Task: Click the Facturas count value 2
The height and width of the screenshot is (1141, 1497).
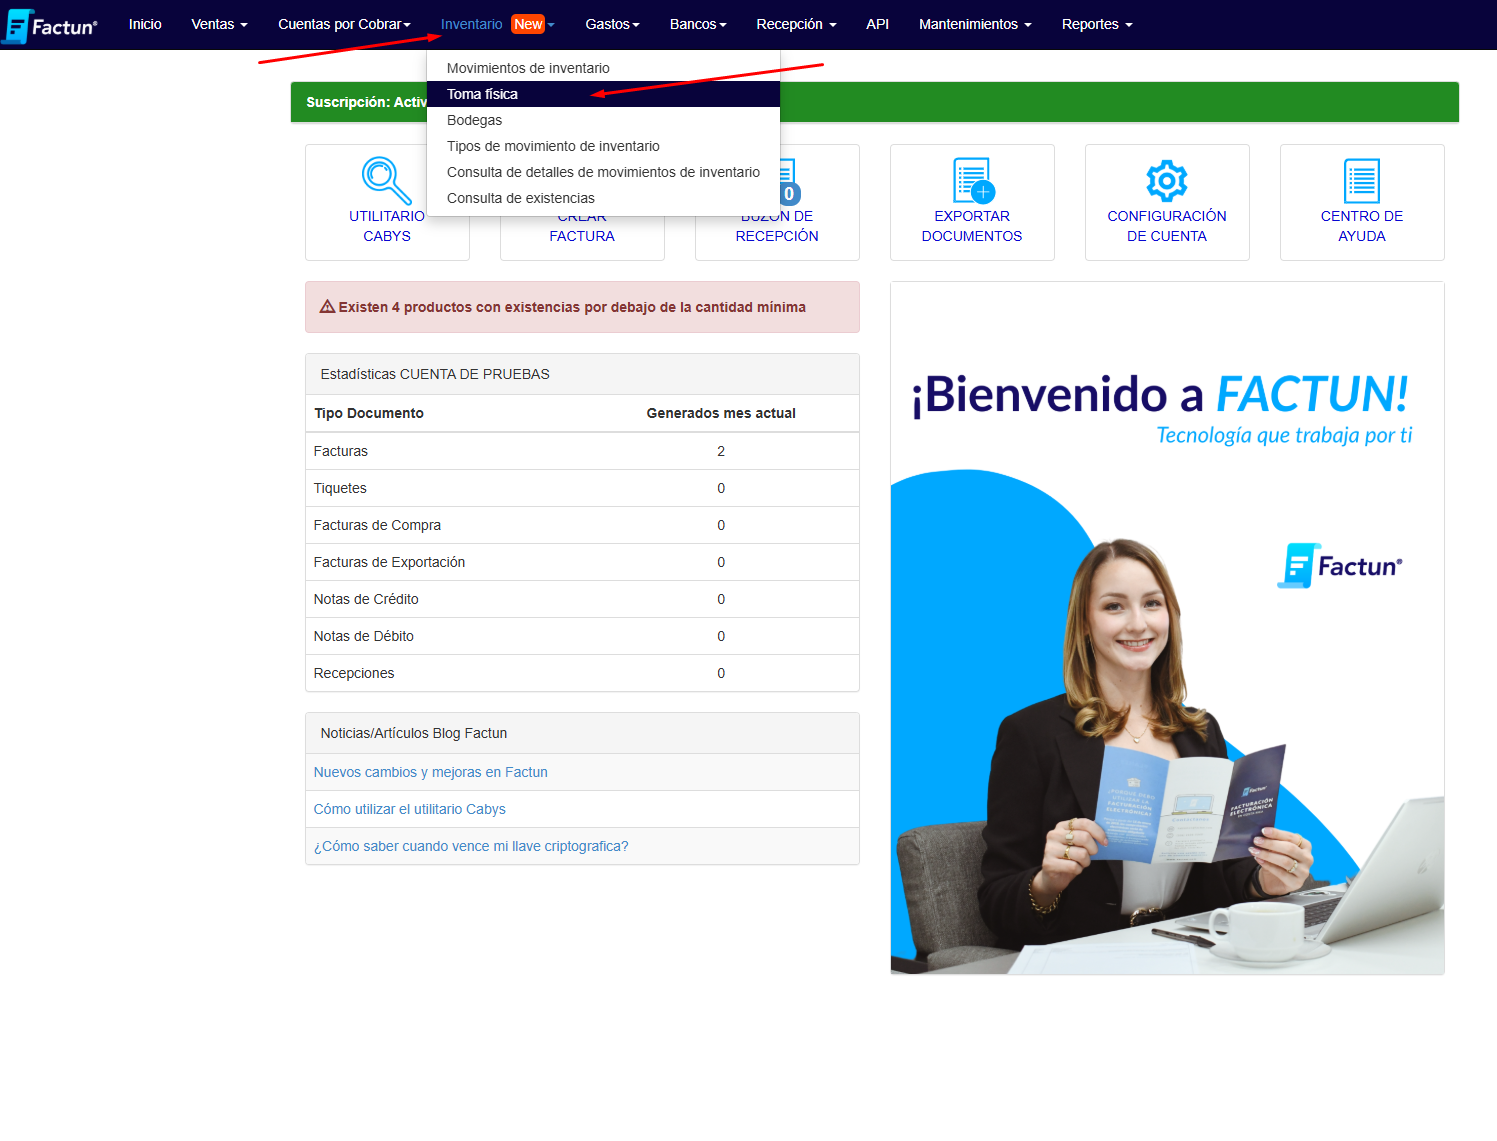Action: (x=721, y=451)
